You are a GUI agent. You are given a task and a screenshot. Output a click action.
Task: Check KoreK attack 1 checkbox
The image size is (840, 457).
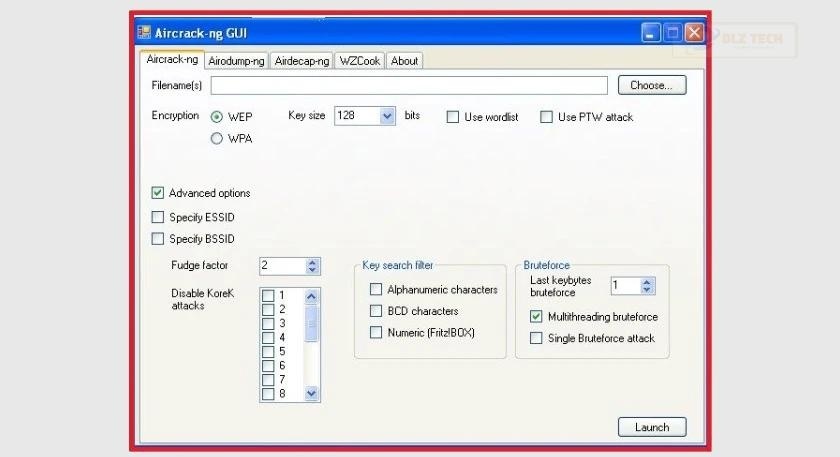268,296
